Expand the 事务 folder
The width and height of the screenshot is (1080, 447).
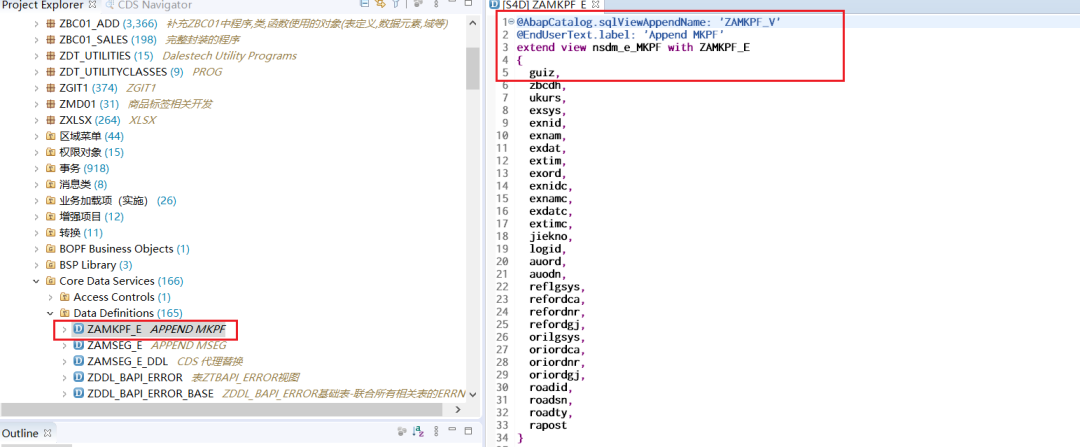coord(37,168)
